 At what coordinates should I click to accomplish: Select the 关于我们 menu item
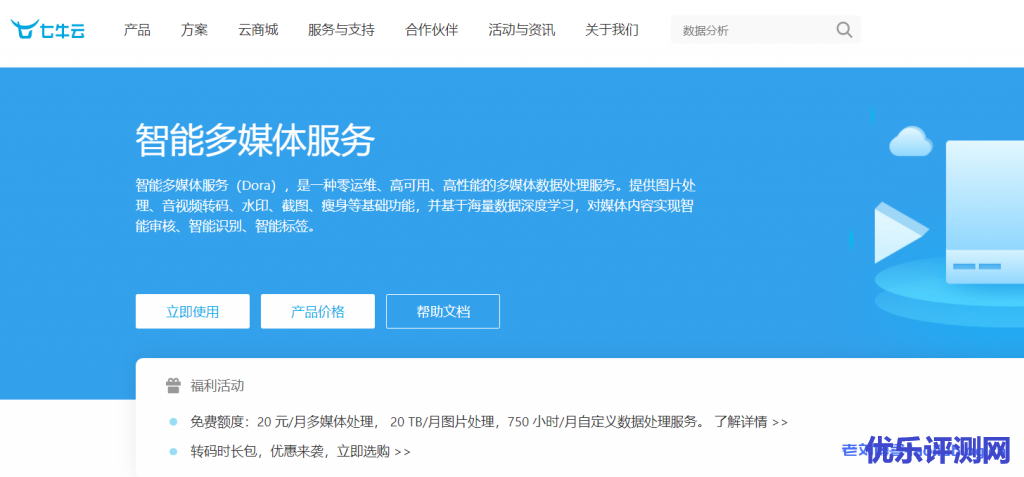coord(611,30)
